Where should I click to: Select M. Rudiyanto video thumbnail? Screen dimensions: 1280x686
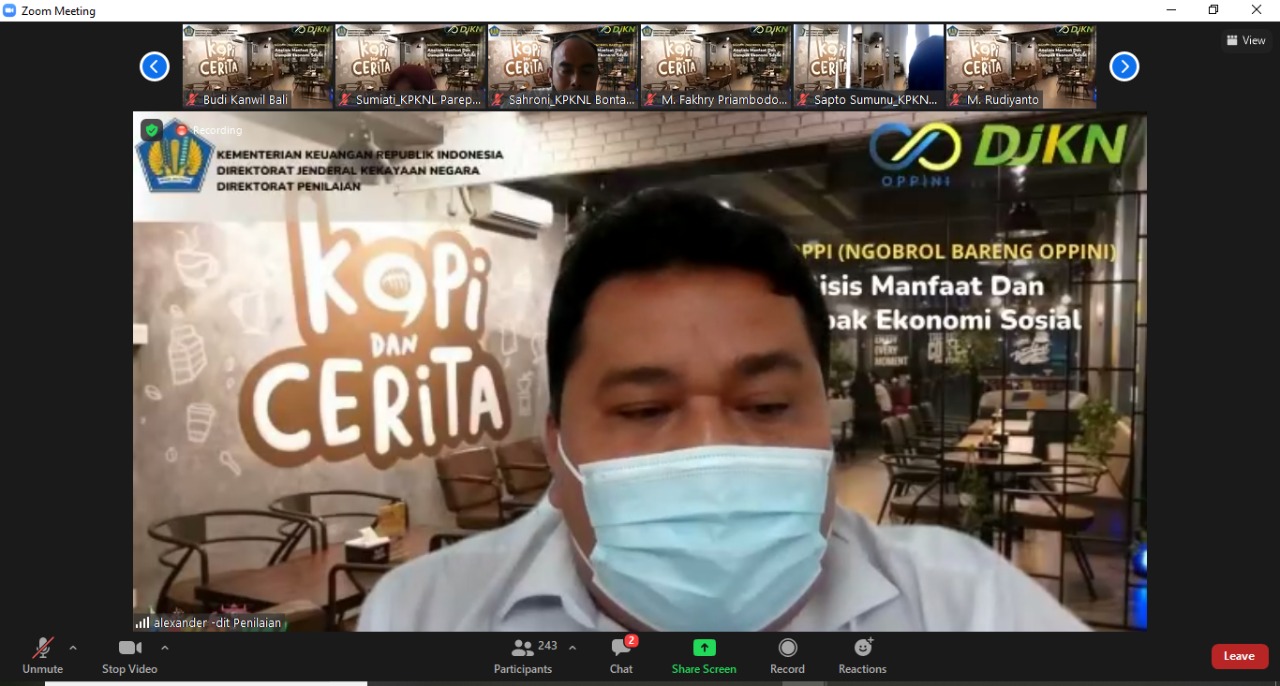1021,66
